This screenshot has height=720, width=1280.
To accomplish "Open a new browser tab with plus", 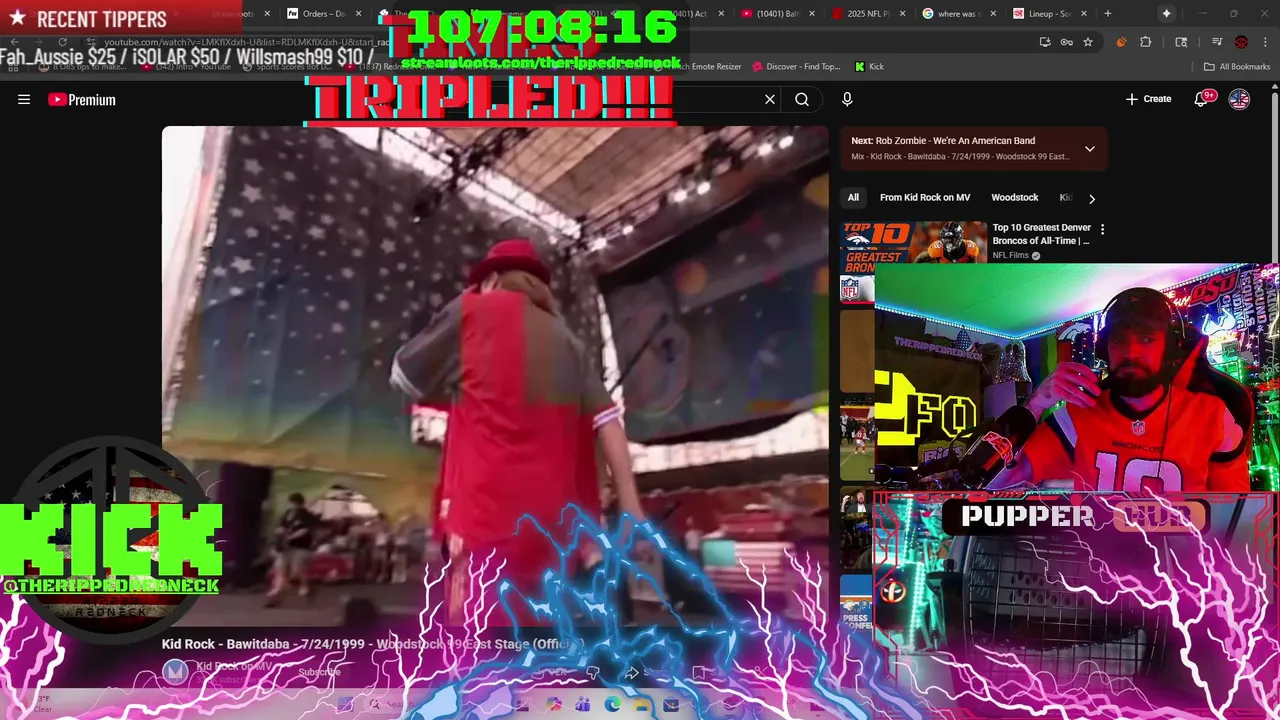I will (1107, 14).
